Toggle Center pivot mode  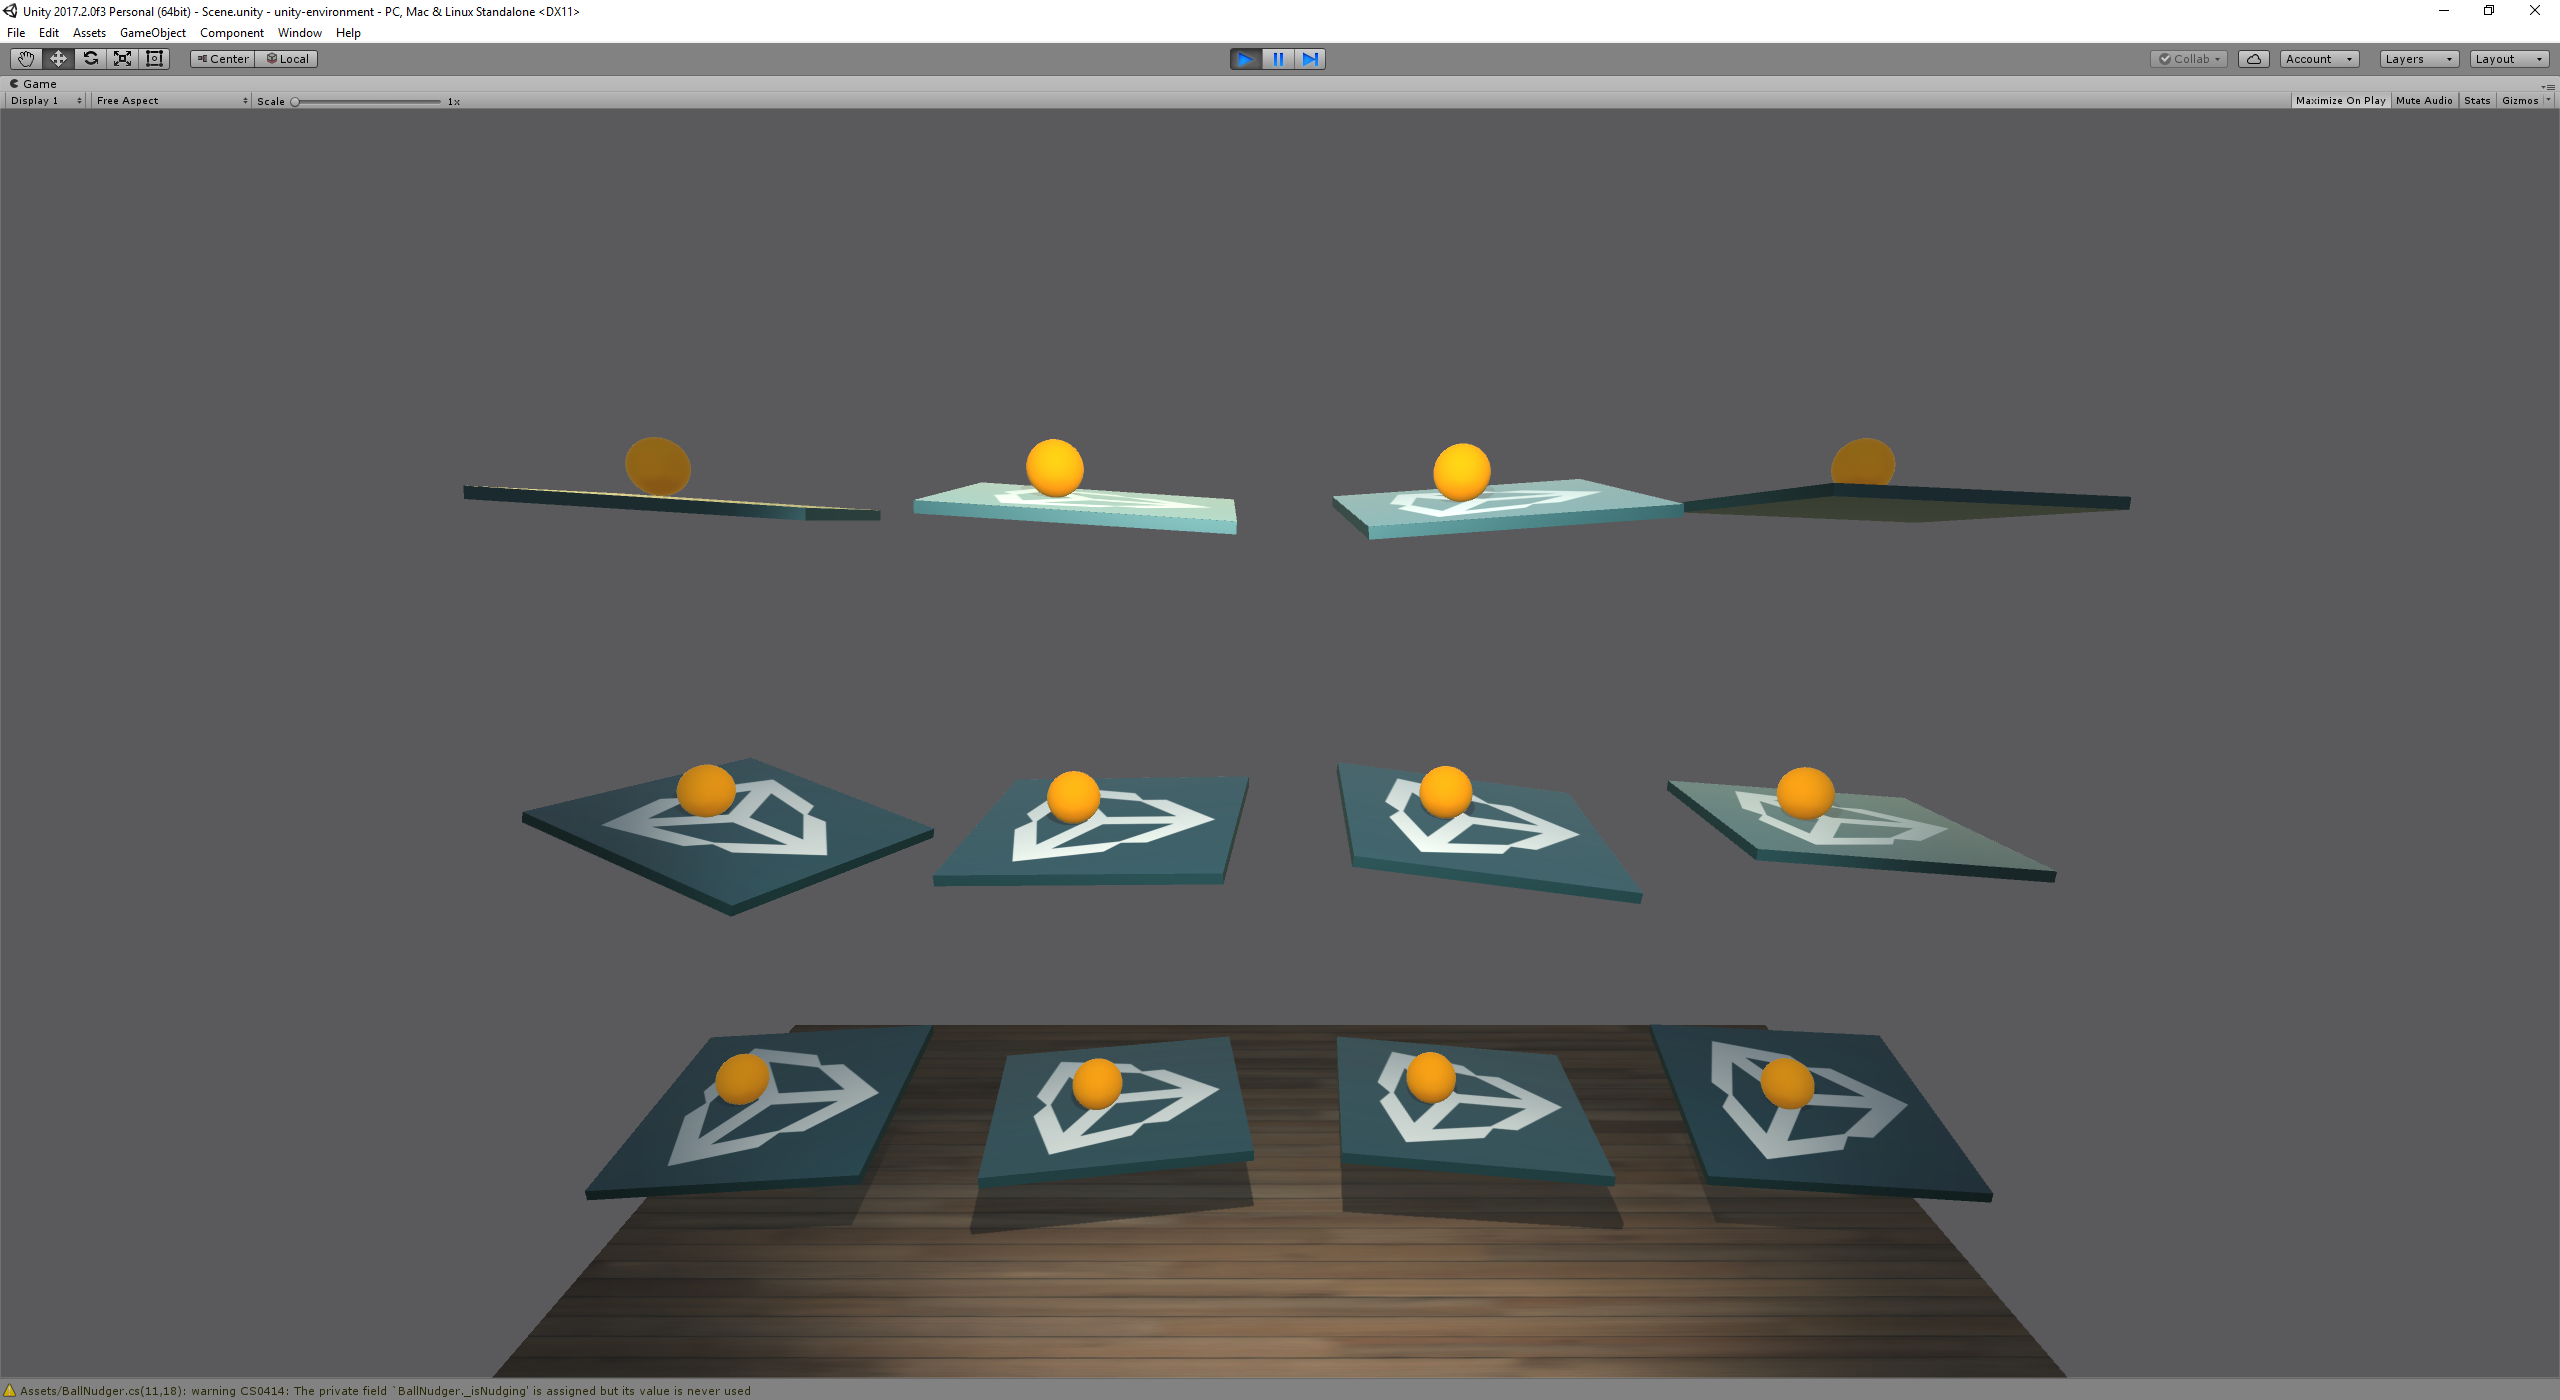coord(223,59)
